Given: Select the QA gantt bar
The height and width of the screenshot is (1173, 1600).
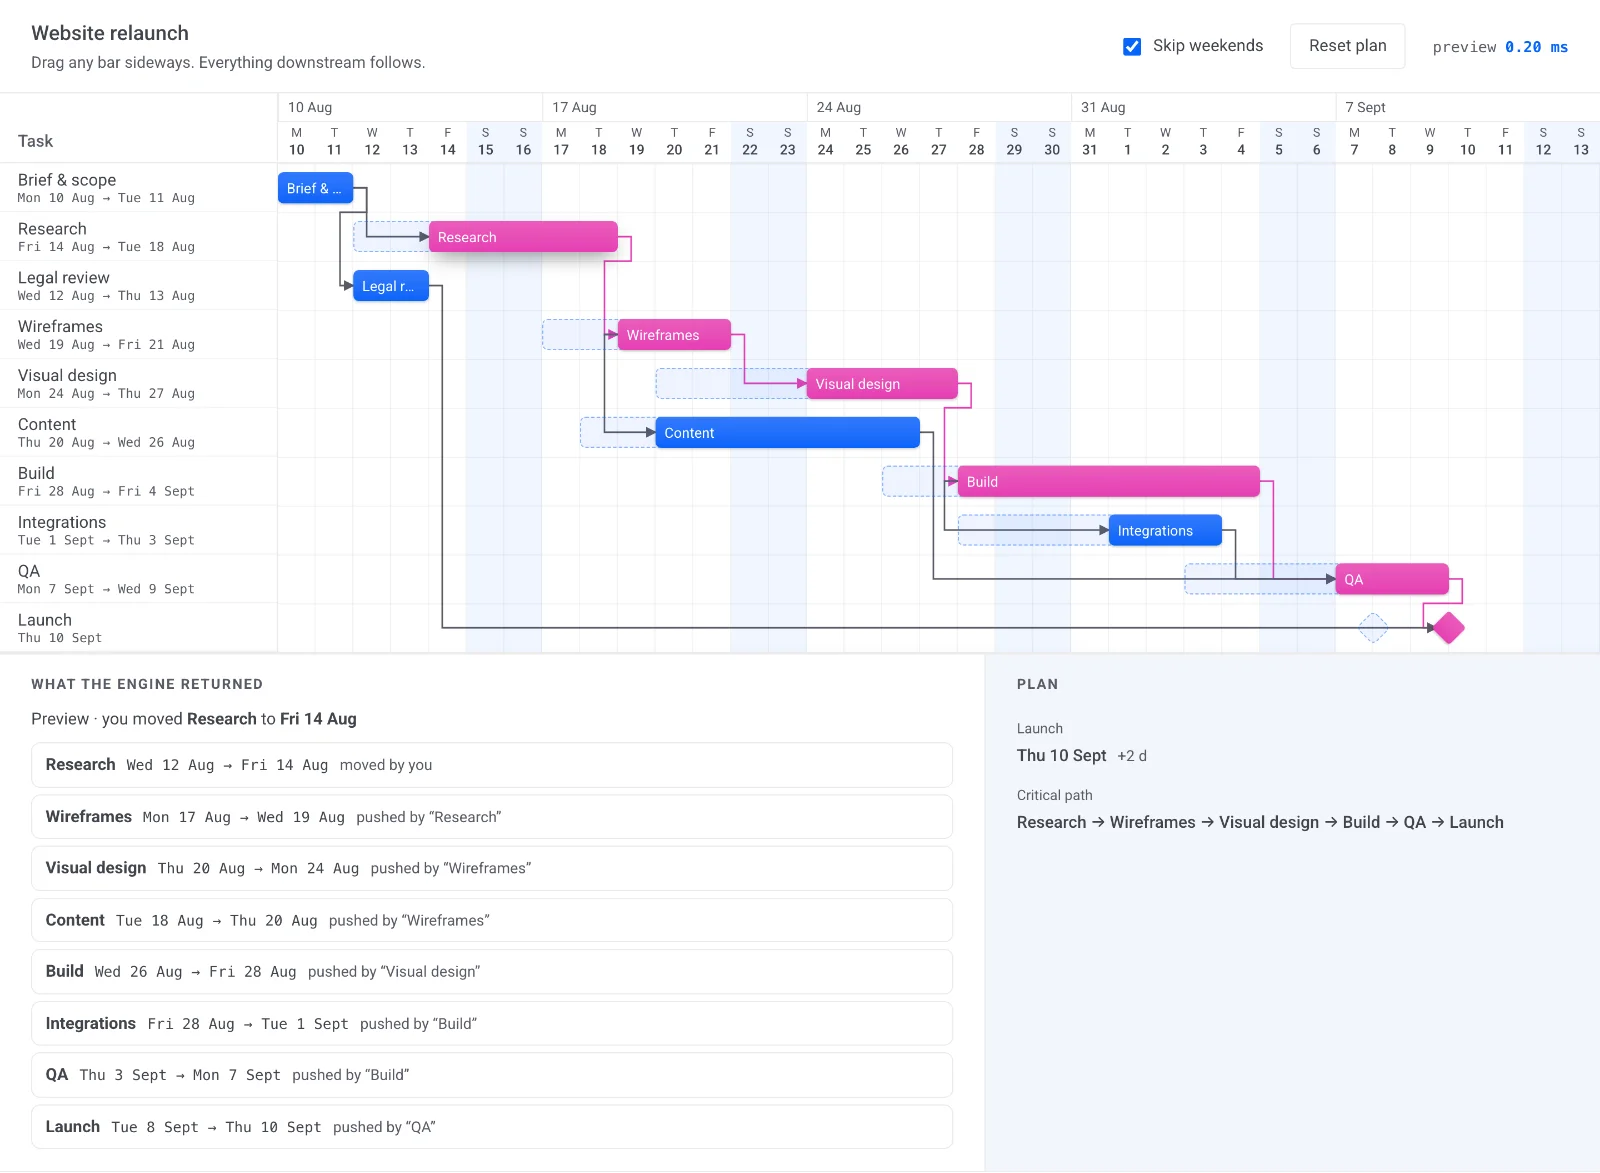Looking at the screenshot, I should tap(1392, 580).
